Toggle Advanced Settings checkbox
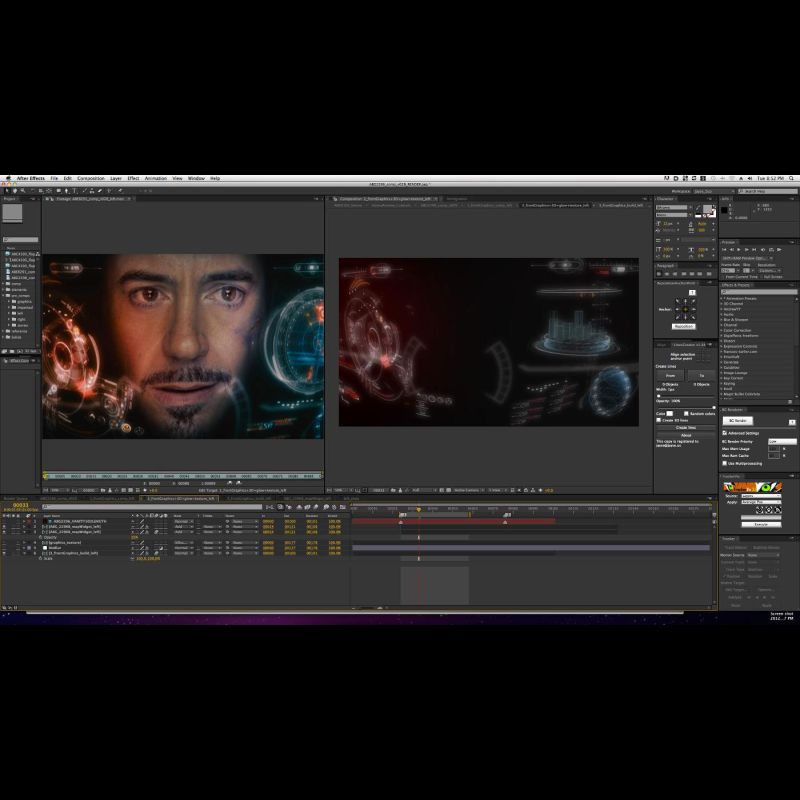 [724, 433]
